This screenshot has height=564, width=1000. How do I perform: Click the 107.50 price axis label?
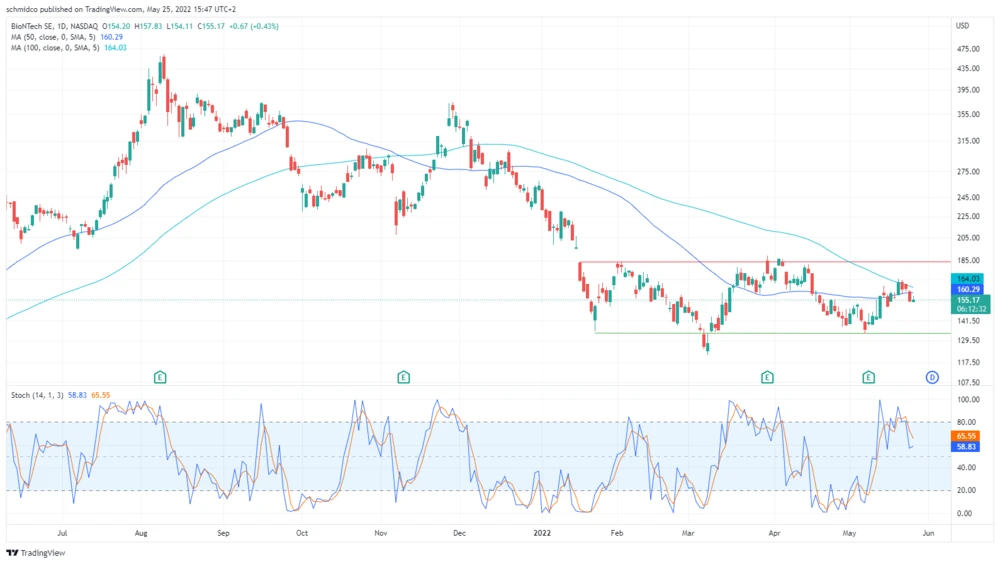point(968,382)
